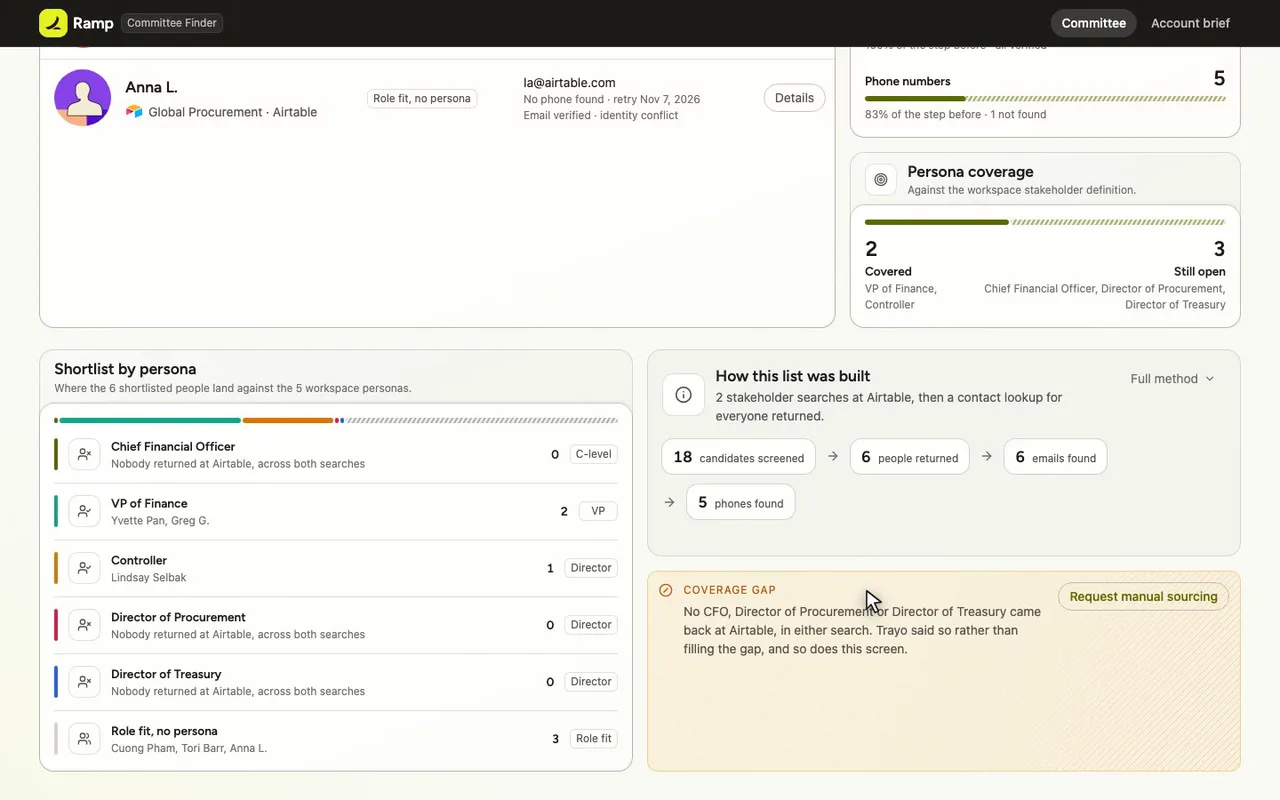
Task: Click 'Email verified · identity conflict' text
Action: coord(601,116)
